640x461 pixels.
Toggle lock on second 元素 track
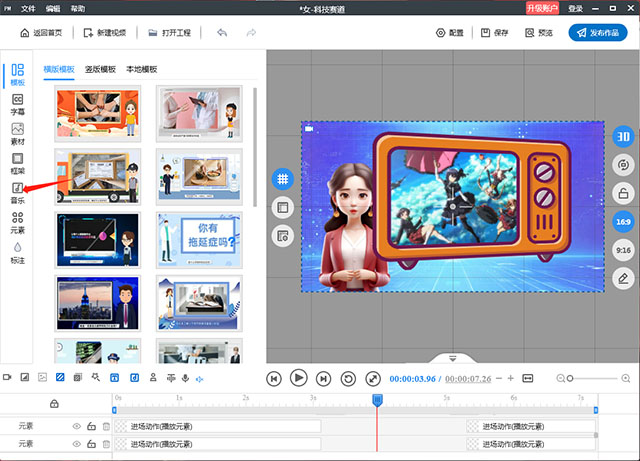pyautogui.click(x=91, y=443)
